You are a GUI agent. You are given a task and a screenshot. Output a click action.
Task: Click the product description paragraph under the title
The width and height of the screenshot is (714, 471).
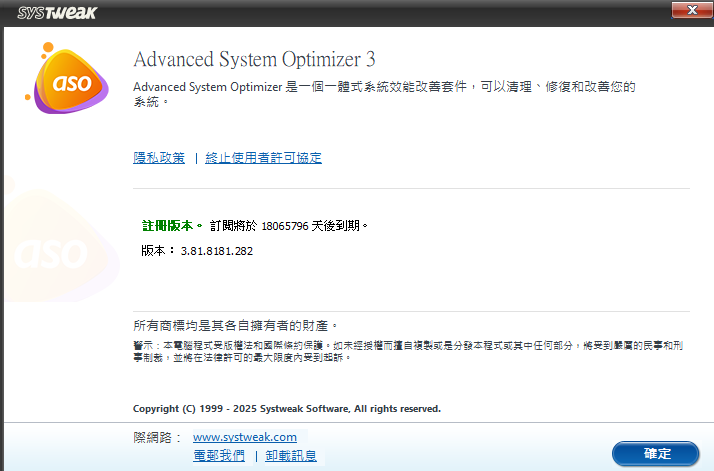pos(384,94)
